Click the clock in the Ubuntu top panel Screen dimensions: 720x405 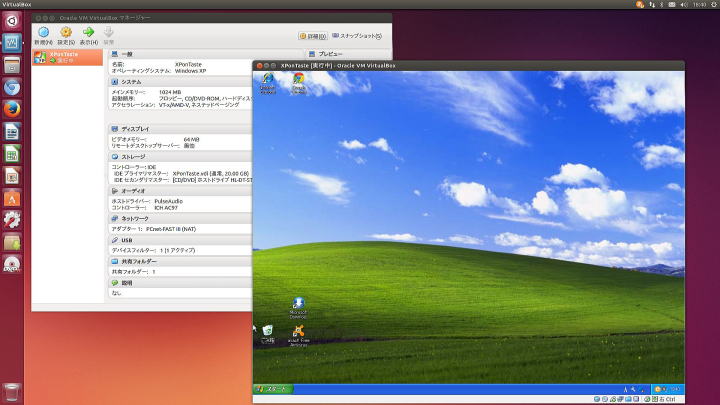coord(699,4)
